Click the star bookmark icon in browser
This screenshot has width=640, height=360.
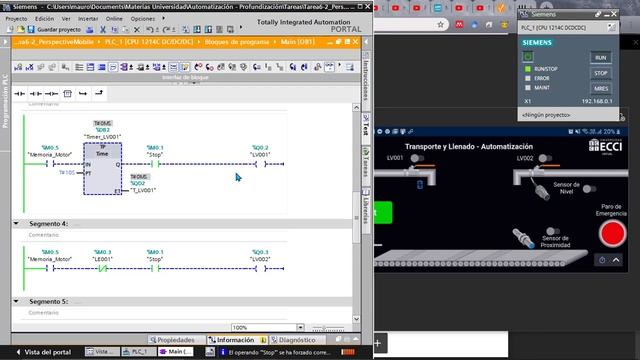440,25
